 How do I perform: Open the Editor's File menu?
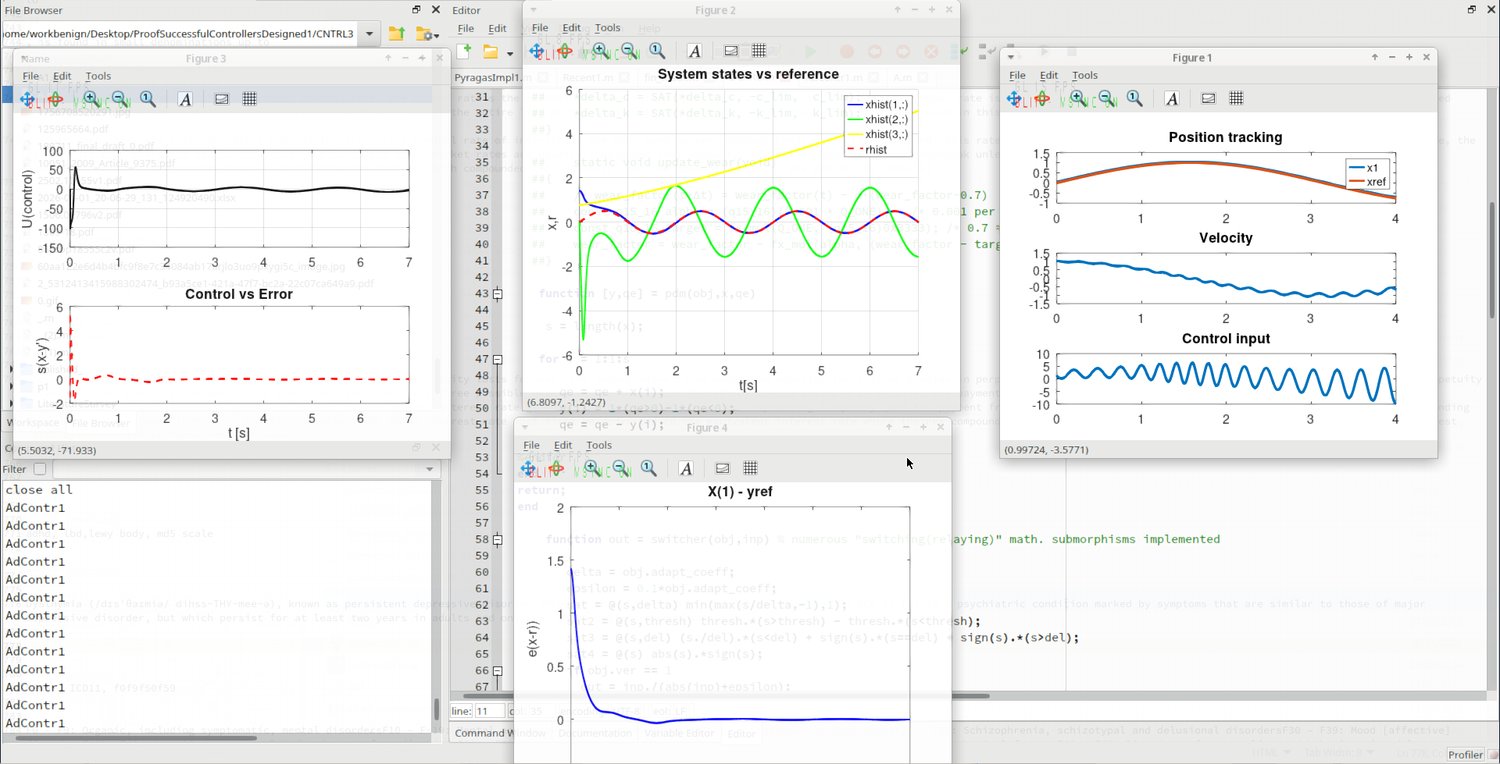click(465, 28)
